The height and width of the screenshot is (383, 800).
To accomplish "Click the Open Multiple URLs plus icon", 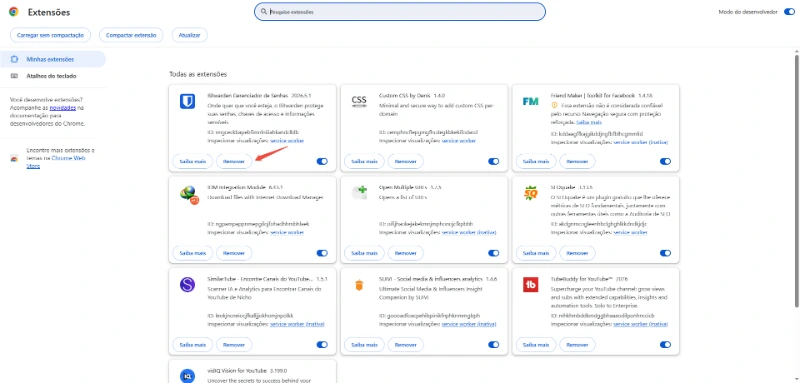I will [x=360, y=193].
